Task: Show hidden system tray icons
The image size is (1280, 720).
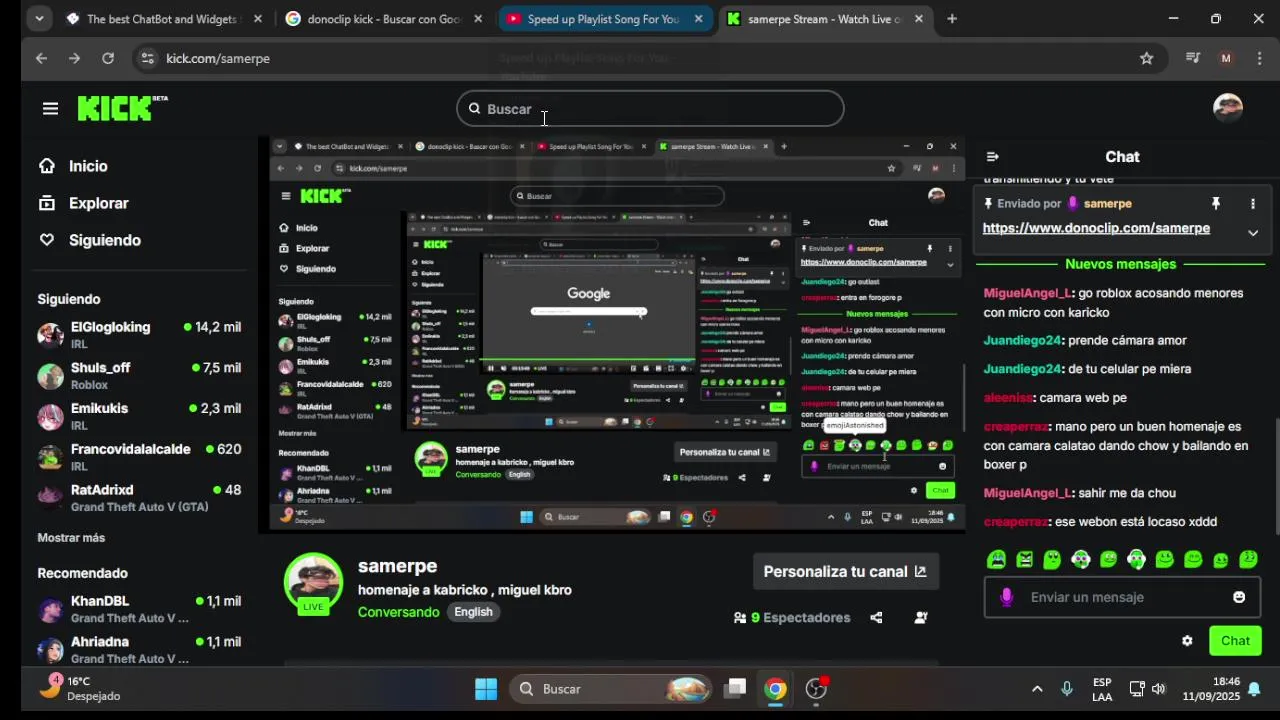Action: [x=1037, y=689]
